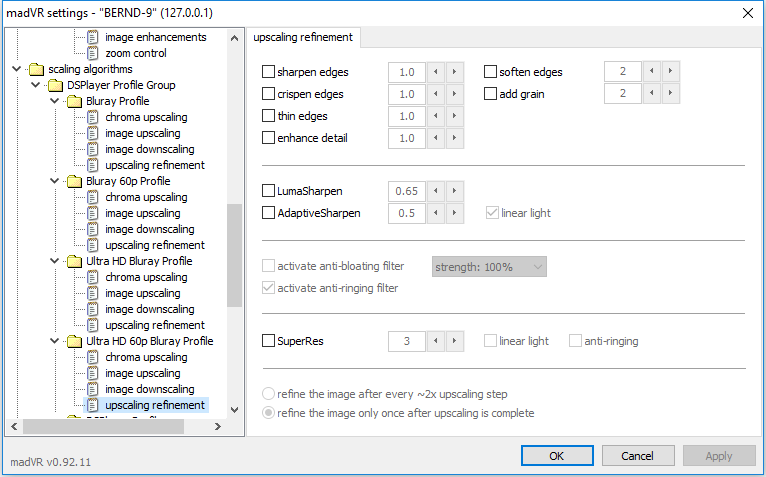The height and width of the screenshot is (477, 766).
Task: Decrease the crispen edges value
Action: (436, 94)
